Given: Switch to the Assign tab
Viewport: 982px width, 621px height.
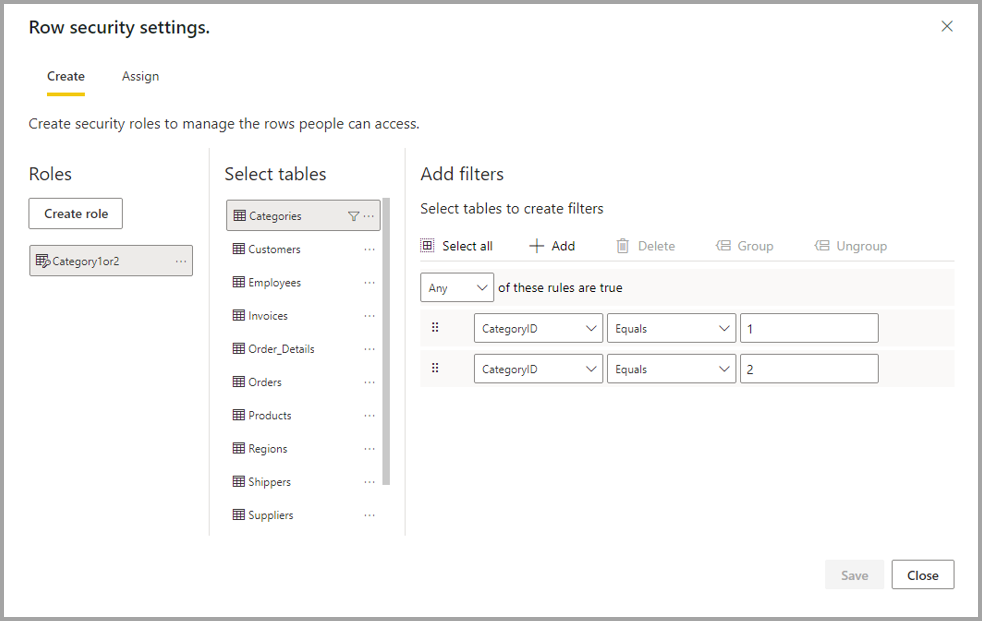Looking at the screenshot, I should point(140,76).
